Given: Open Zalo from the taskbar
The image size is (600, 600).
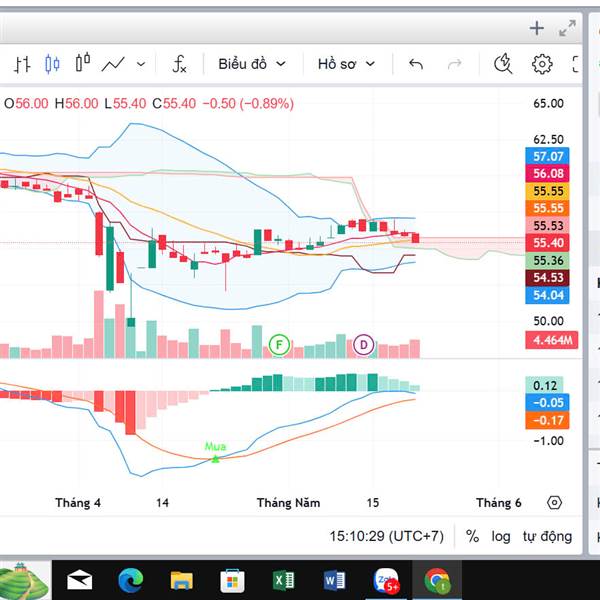Looking at the screenshot, I should 386,580.
